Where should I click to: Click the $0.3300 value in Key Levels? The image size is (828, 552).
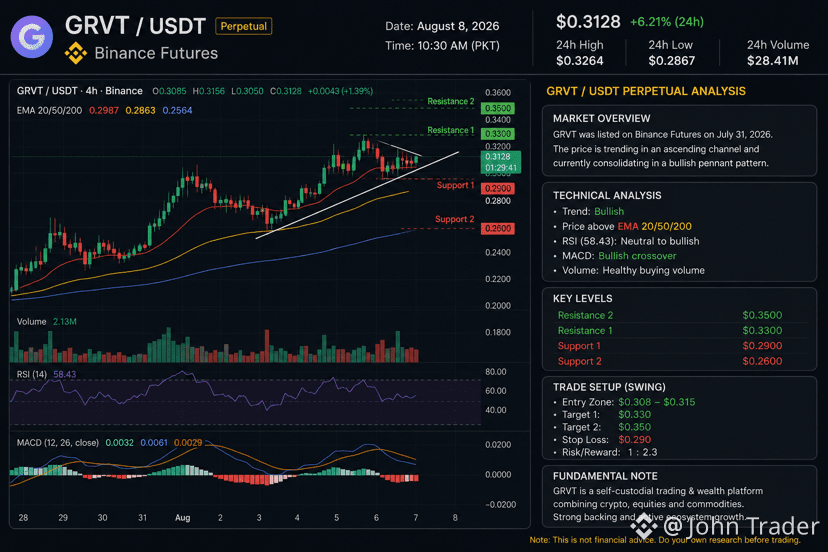(x=762, y=330)
